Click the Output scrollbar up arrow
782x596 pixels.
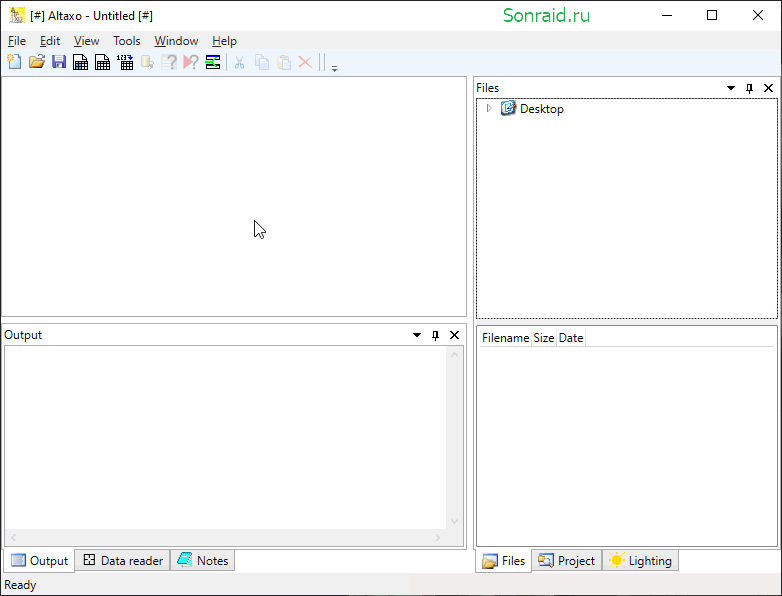454,355
